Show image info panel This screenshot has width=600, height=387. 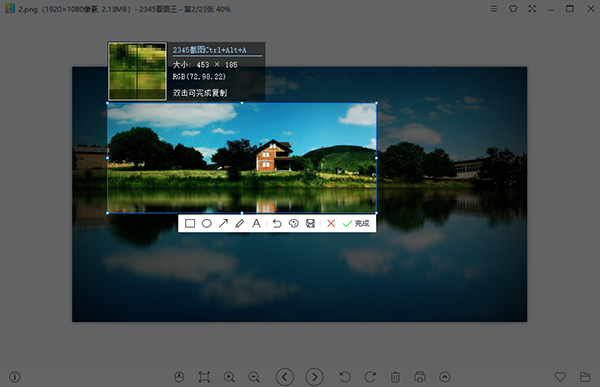15,377
